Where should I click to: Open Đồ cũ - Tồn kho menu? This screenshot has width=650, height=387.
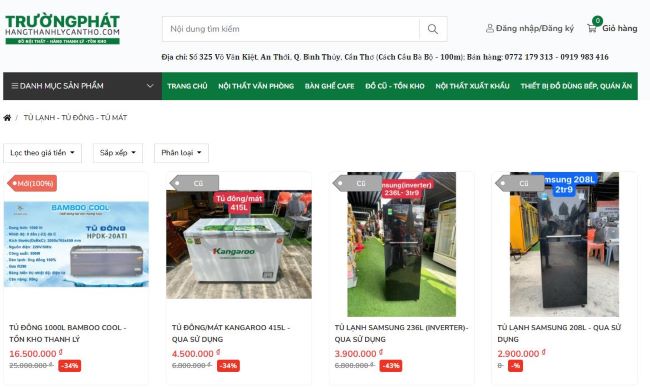[x=395, y=86]
